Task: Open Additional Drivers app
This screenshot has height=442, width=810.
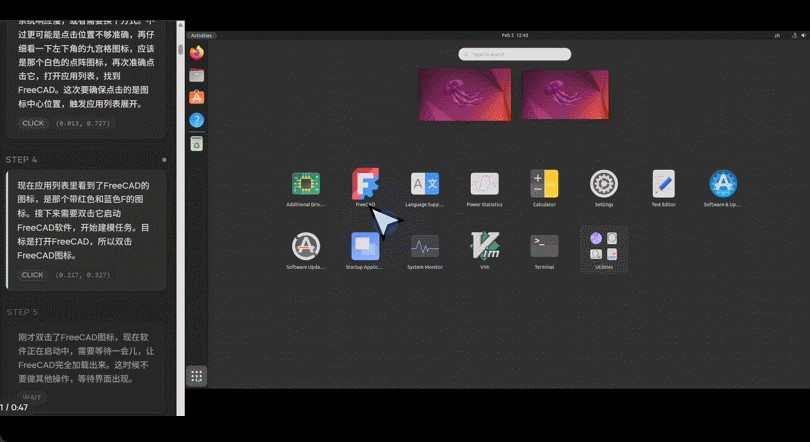Action: tap(305, 184)
